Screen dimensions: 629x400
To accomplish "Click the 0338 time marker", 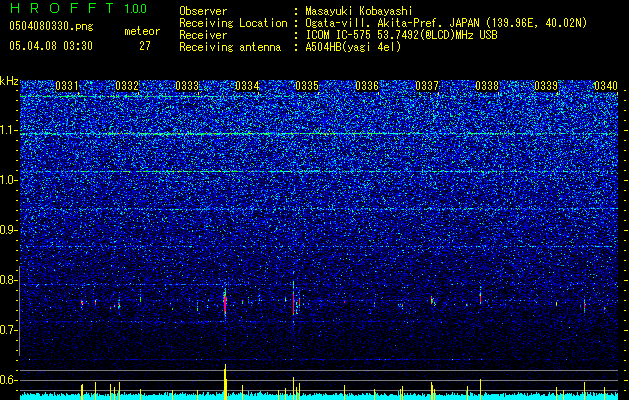I will click(x=487, y=86).
